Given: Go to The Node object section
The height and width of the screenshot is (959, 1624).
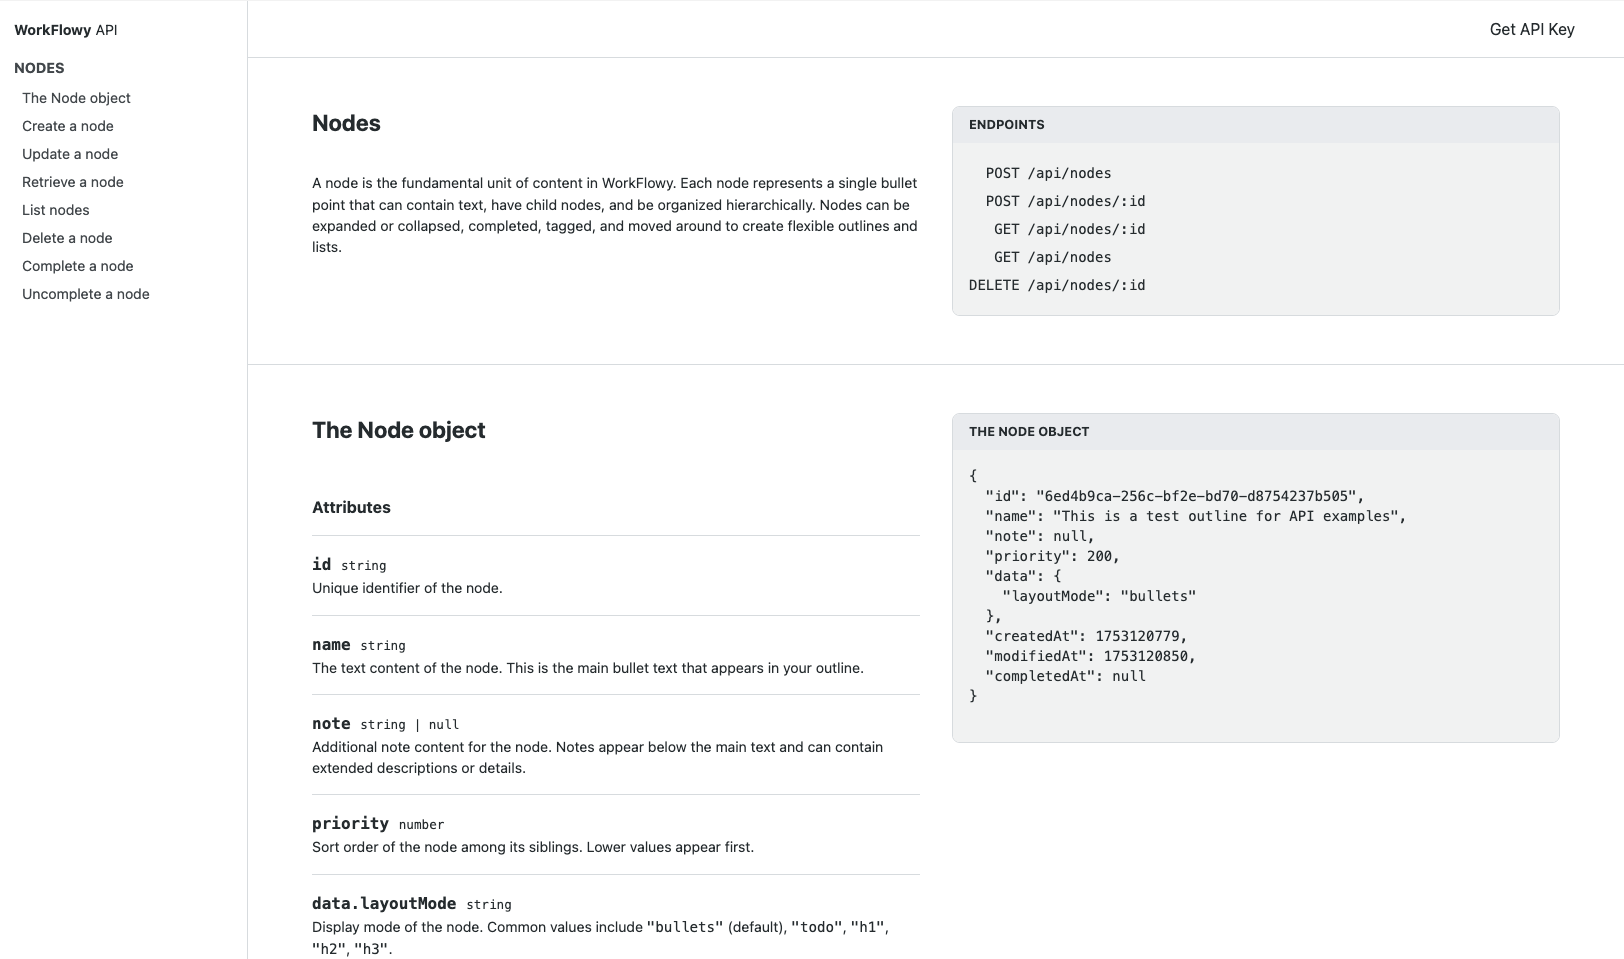Looking at the screenshot, I should pos(76,98).
